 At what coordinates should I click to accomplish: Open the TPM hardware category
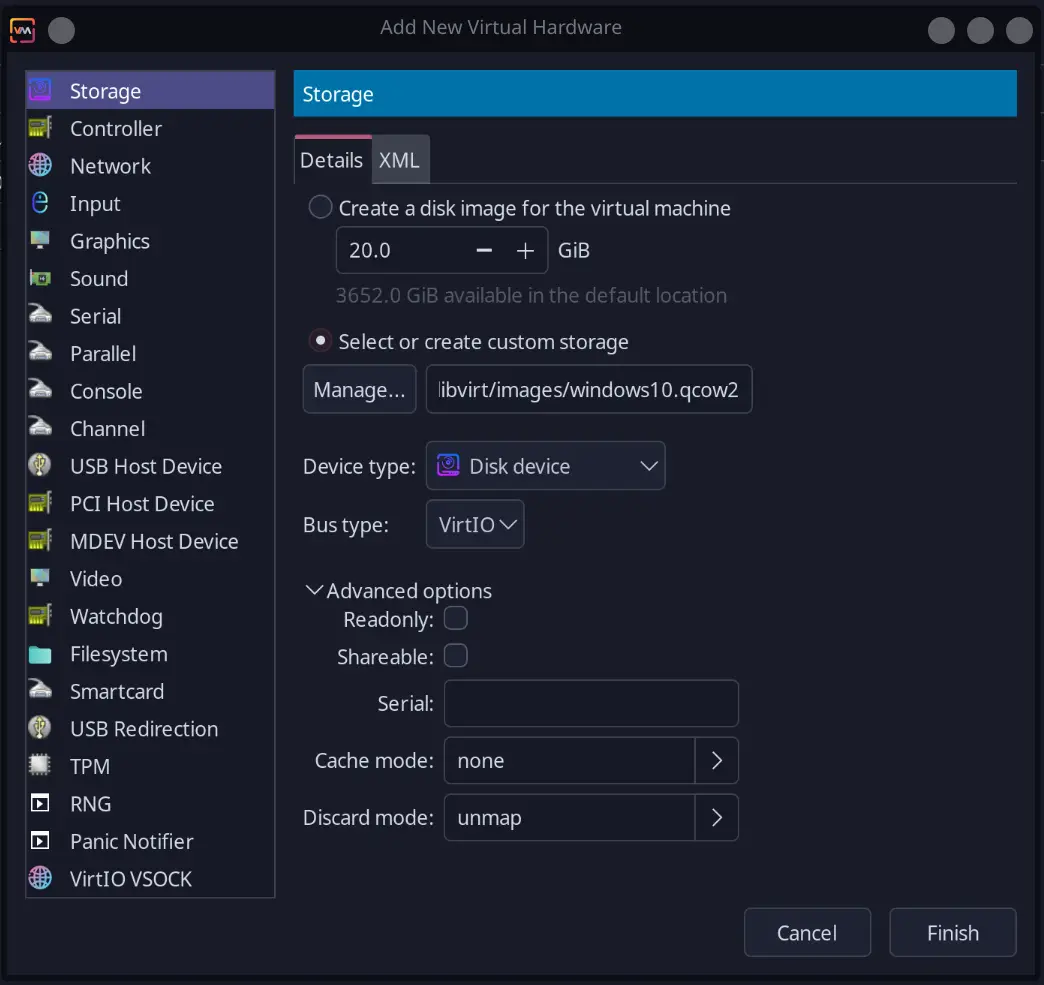pos(91,766)
